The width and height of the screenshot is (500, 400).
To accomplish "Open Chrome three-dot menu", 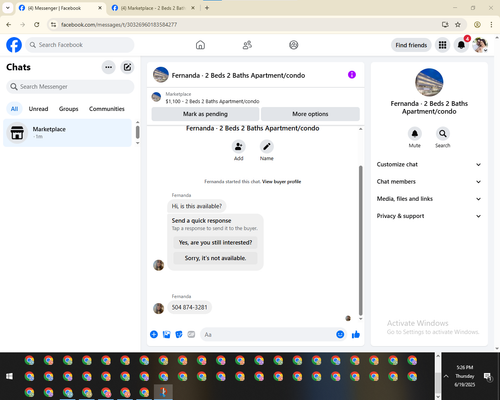I will tap(491, 25).
